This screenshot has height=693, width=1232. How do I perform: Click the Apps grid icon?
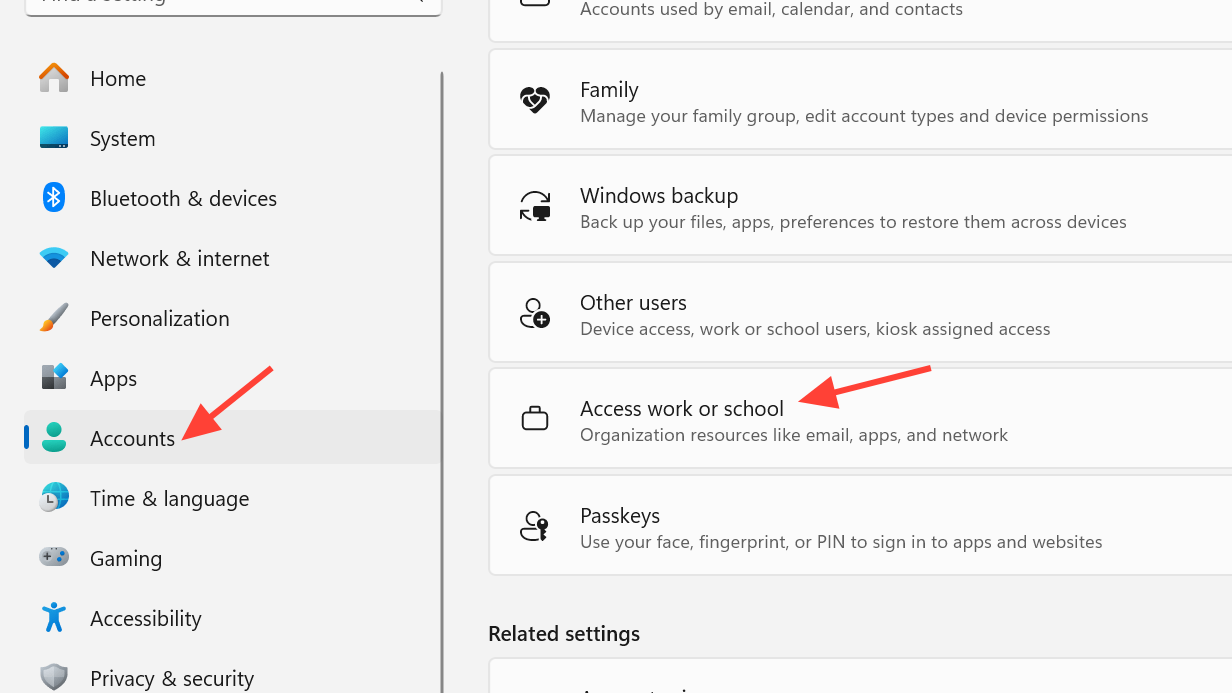pos(54,378)
